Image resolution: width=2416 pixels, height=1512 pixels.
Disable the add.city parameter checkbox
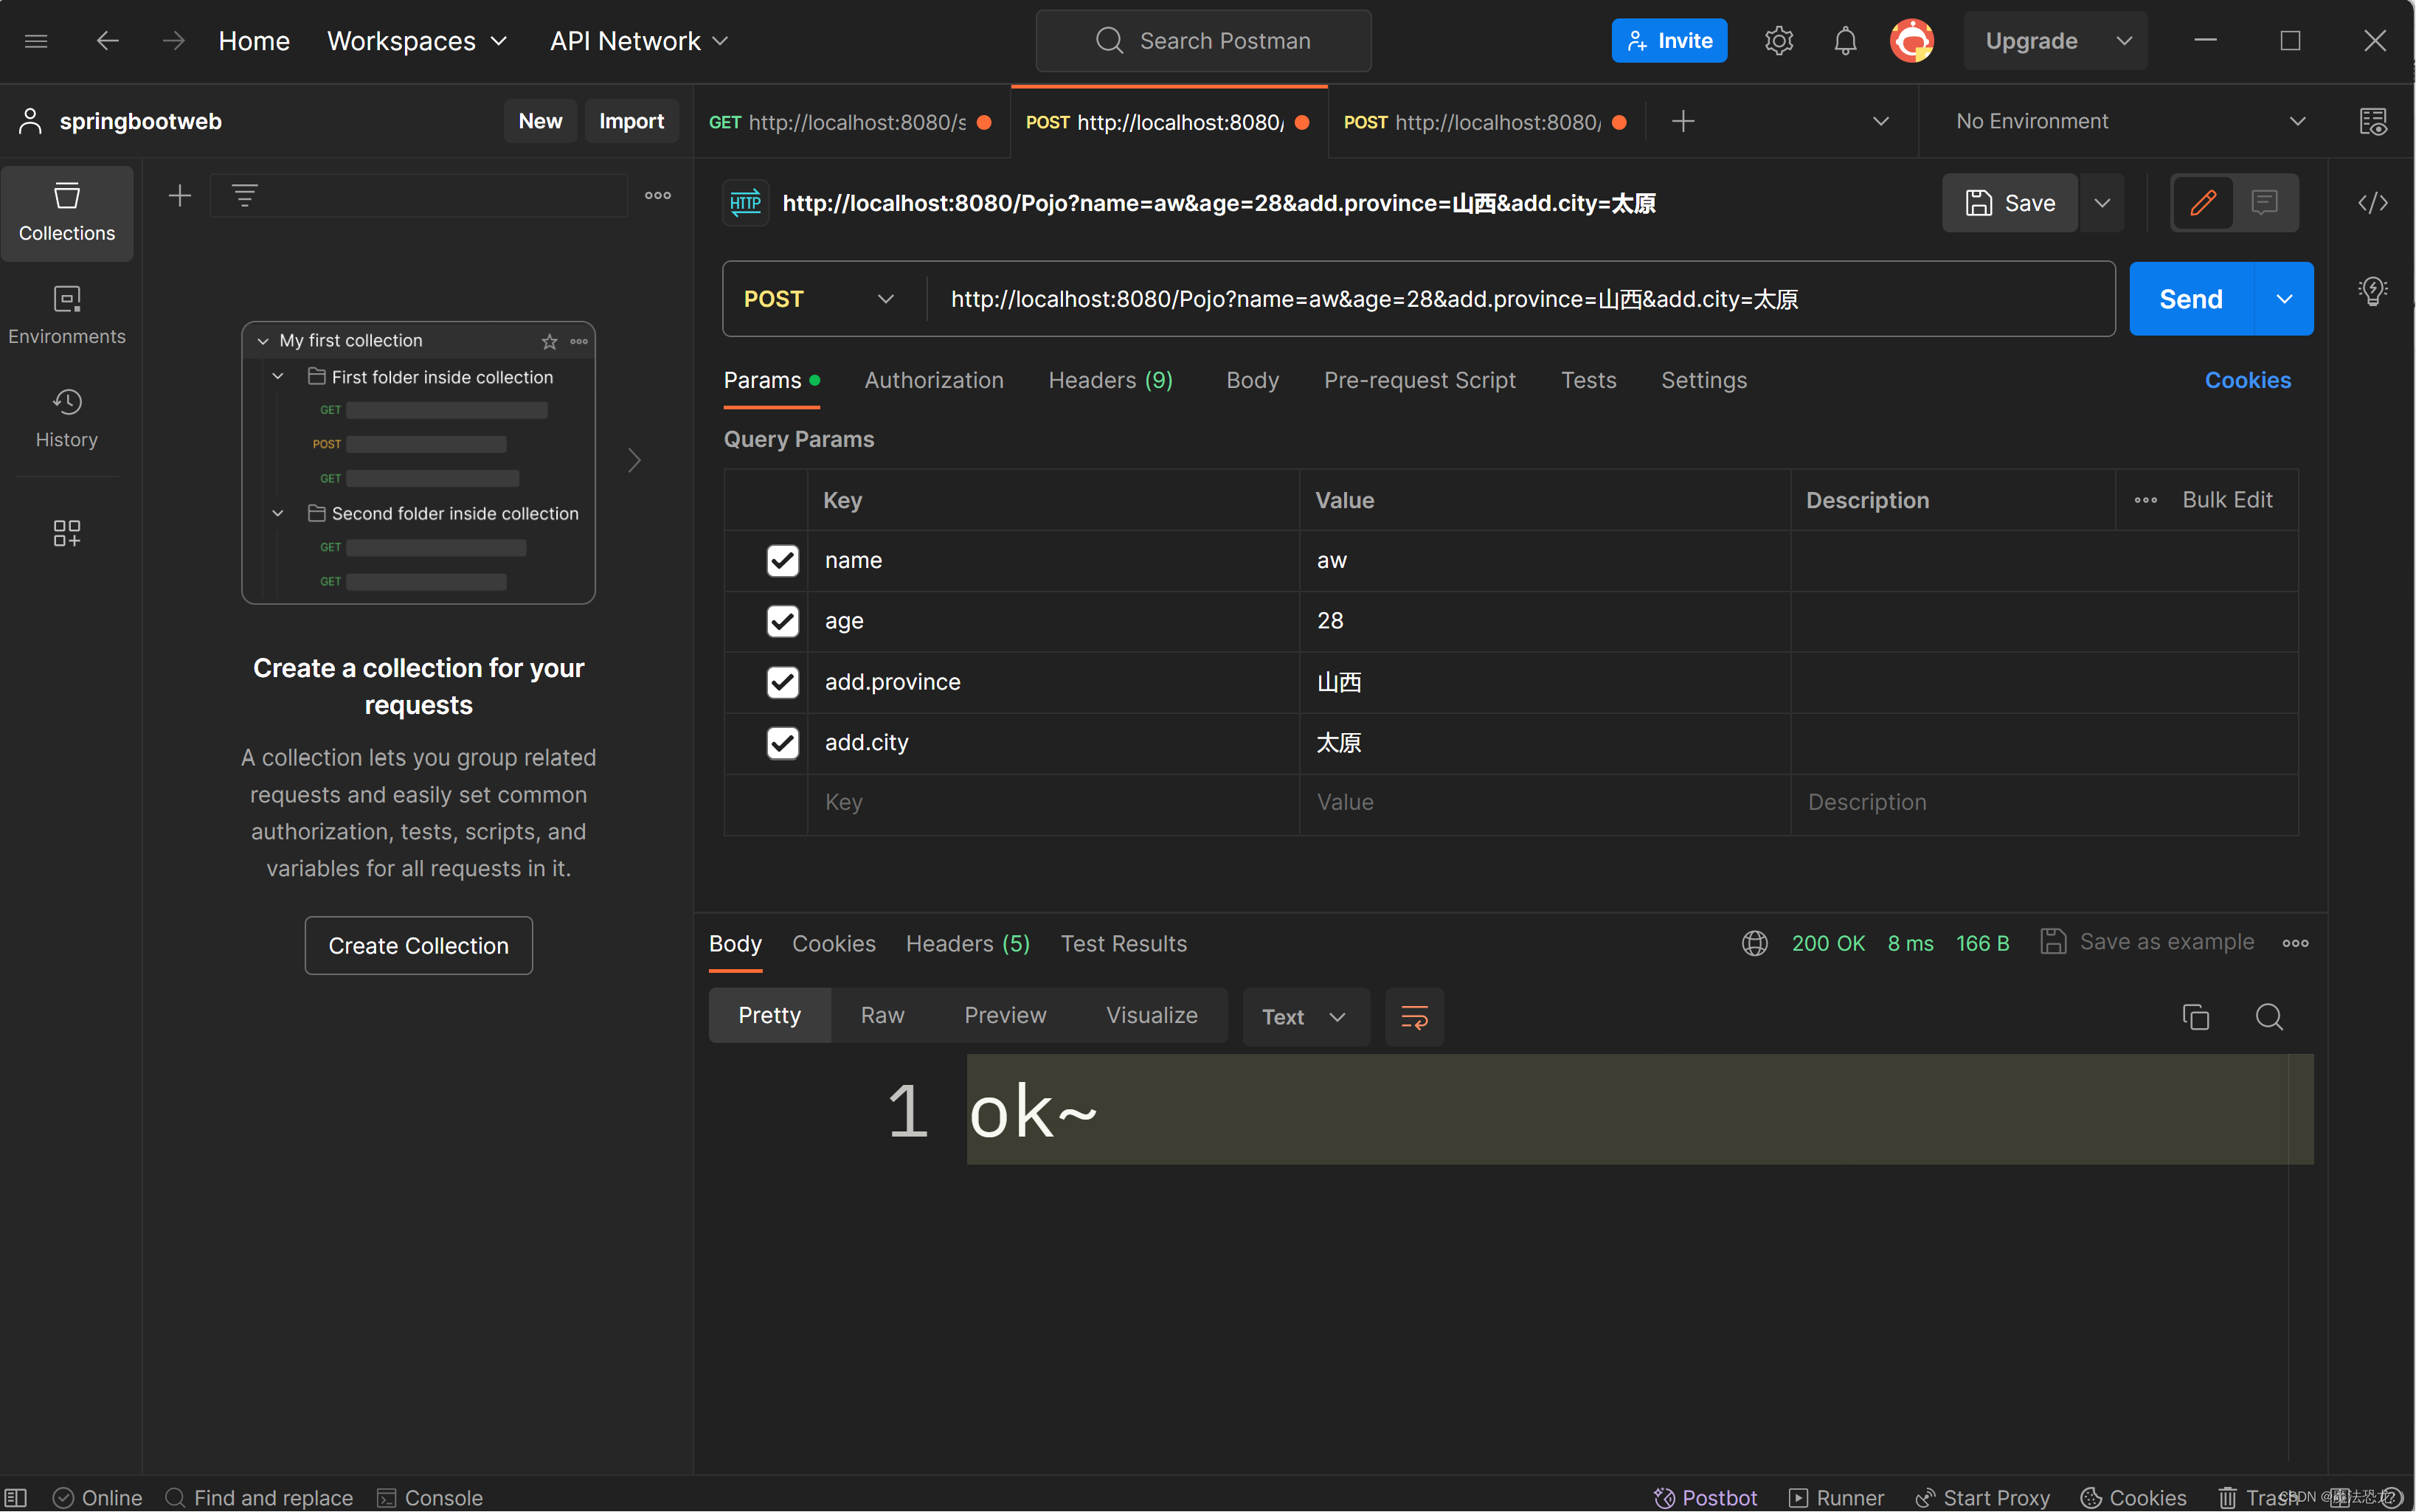[x=782, y=743]
